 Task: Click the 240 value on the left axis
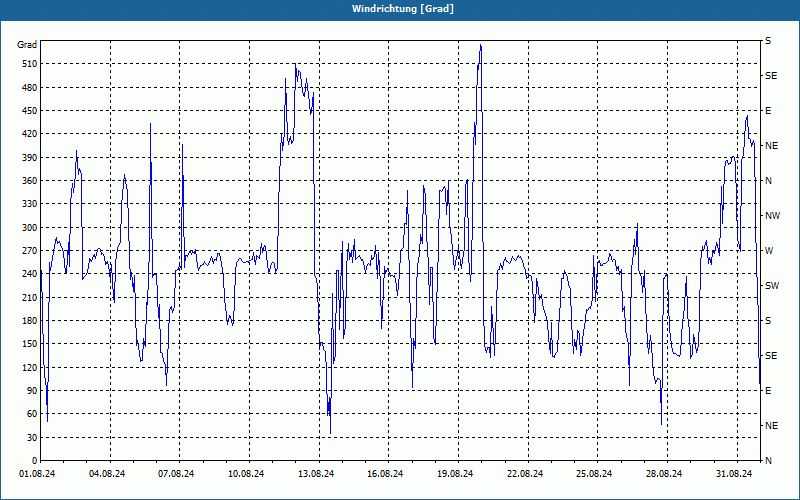[x=31, y=274]
